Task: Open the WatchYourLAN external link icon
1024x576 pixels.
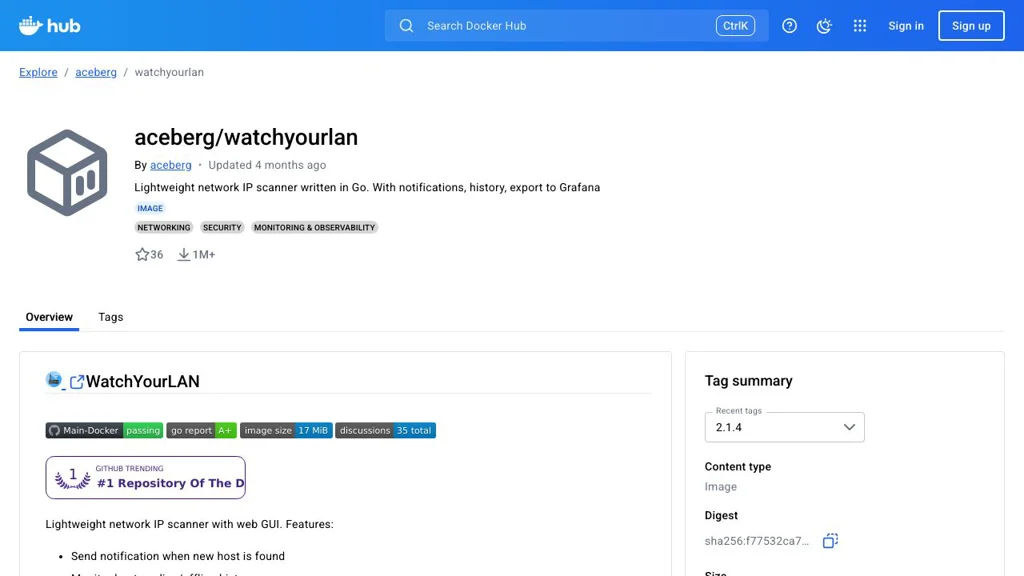Action: pyautogui.click(x=76, y=382)
